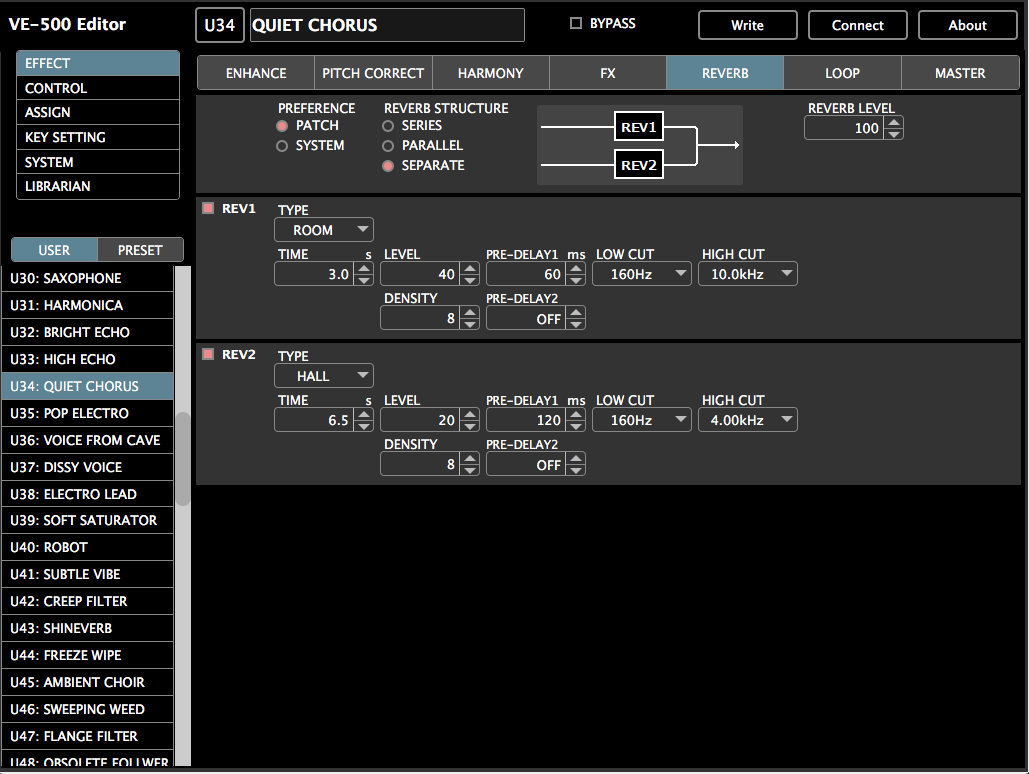
Task: Switch to the PITCH CORRECT tab
Action: 373,73
